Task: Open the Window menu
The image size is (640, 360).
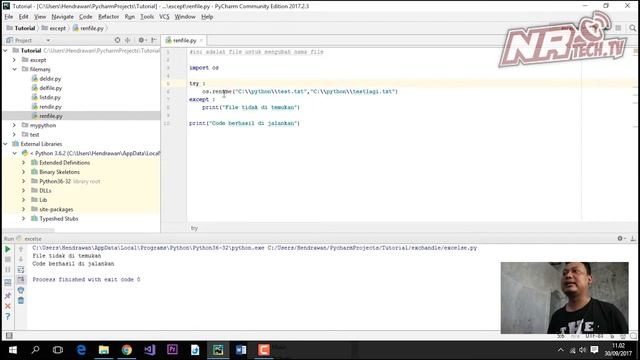Action: tap(185, 17)
